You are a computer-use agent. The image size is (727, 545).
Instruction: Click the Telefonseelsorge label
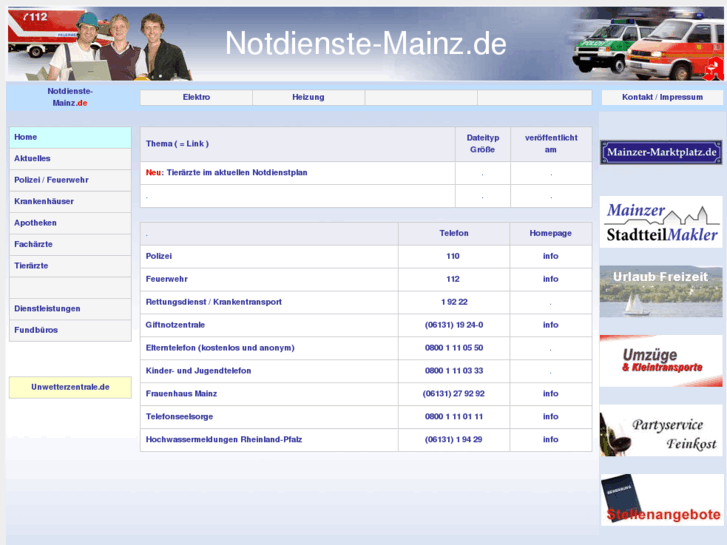click(x=179, y=417)
